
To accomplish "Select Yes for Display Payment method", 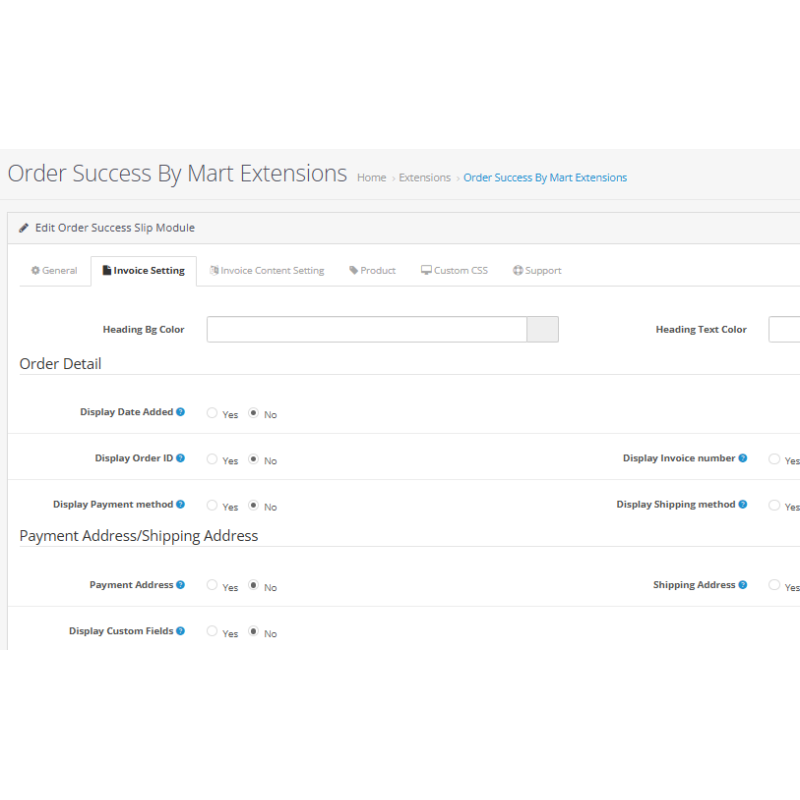I will click(212, 505).
